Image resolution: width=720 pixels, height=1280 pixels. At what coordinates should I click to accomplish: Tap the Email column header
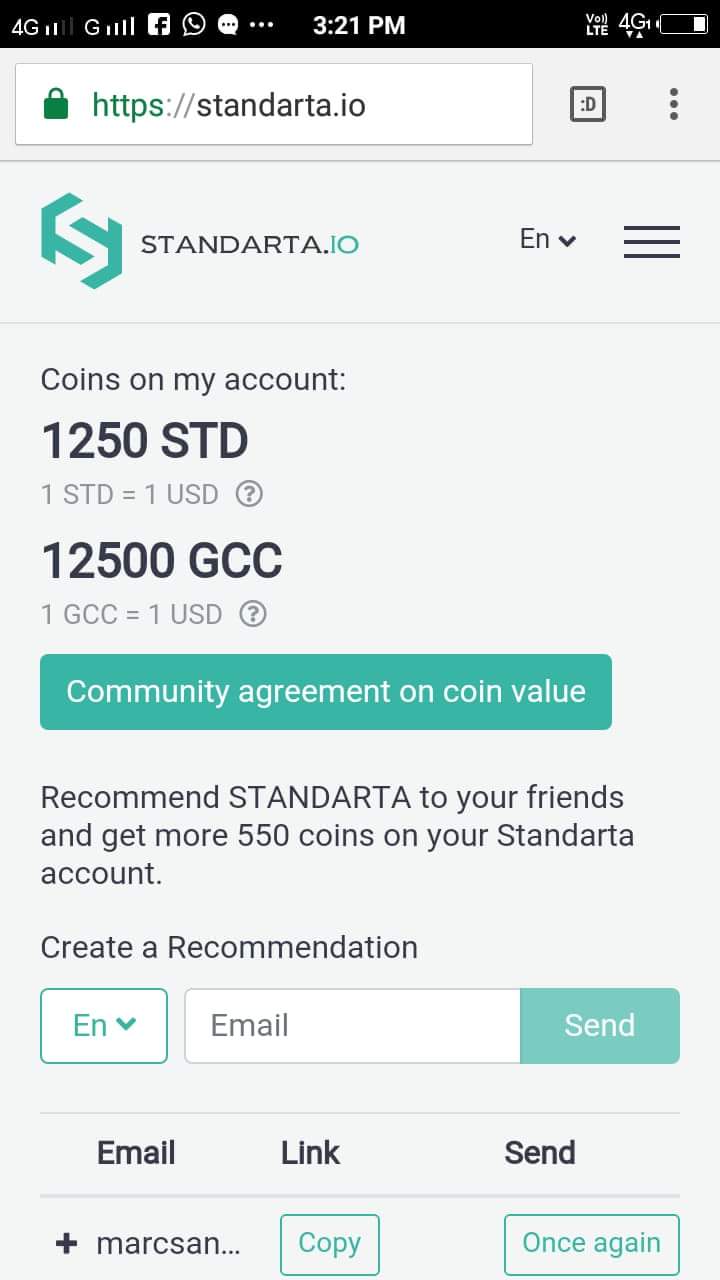(x=136, y=1153)
